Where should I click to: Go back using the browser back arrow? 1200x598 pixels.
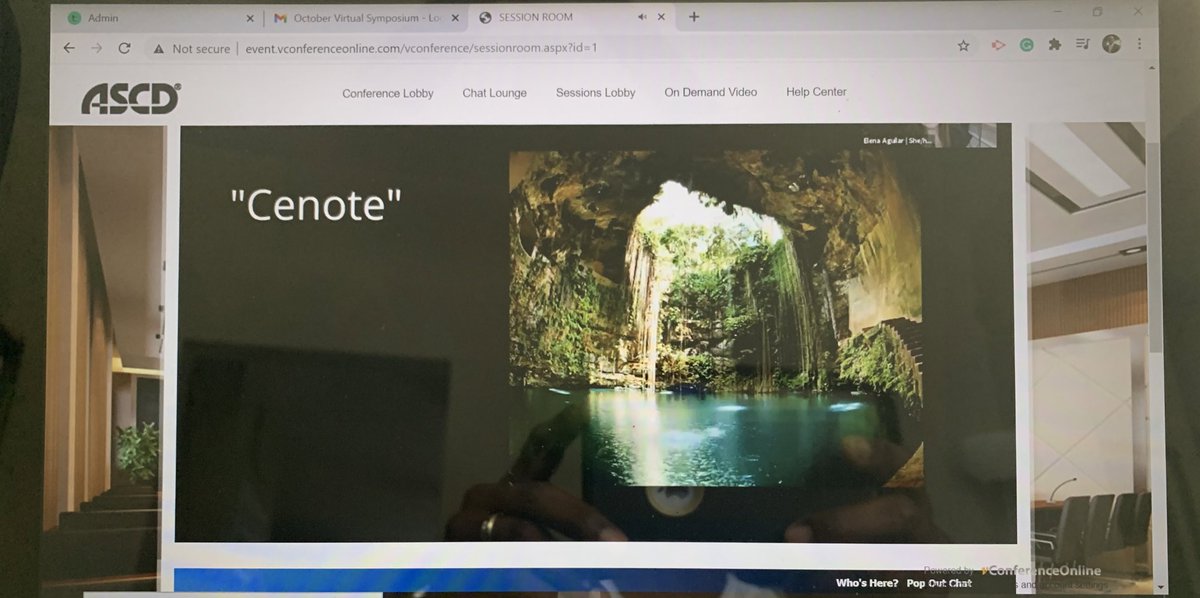coord(69,48)
